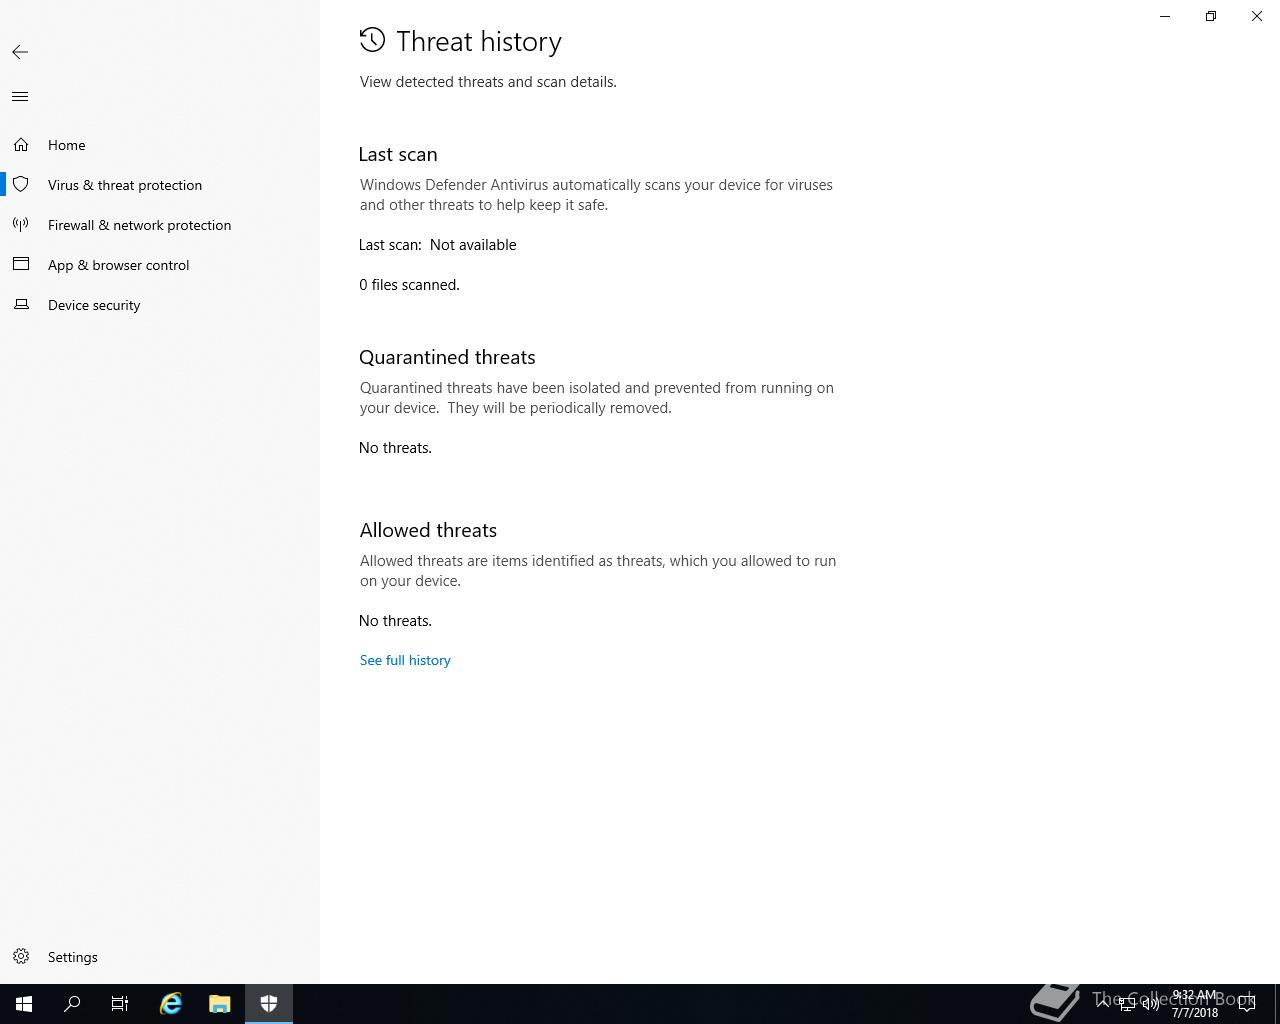Click the Last scan section heading

pos(398,154)
